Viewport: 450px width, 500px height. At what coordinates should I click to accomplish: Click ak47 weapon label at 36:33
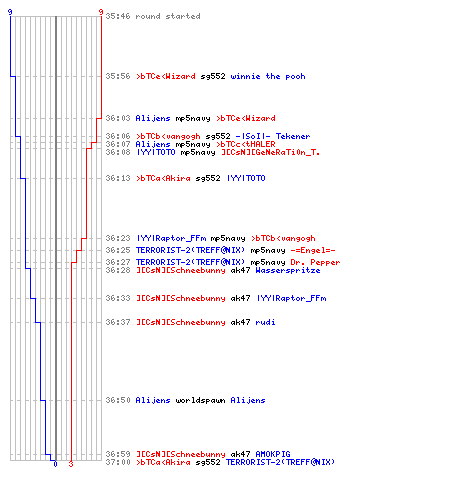pos(240,298)
